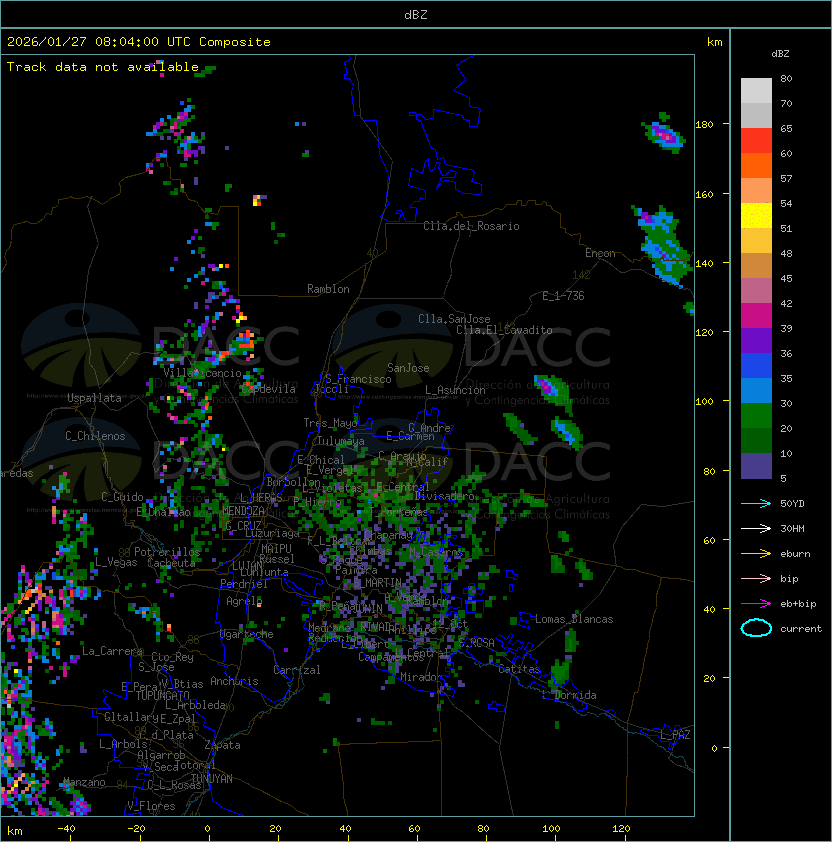Click the 'E_1-736' map label
The image size is (832, 842).
pyautogui.click(x=563, y=296)
